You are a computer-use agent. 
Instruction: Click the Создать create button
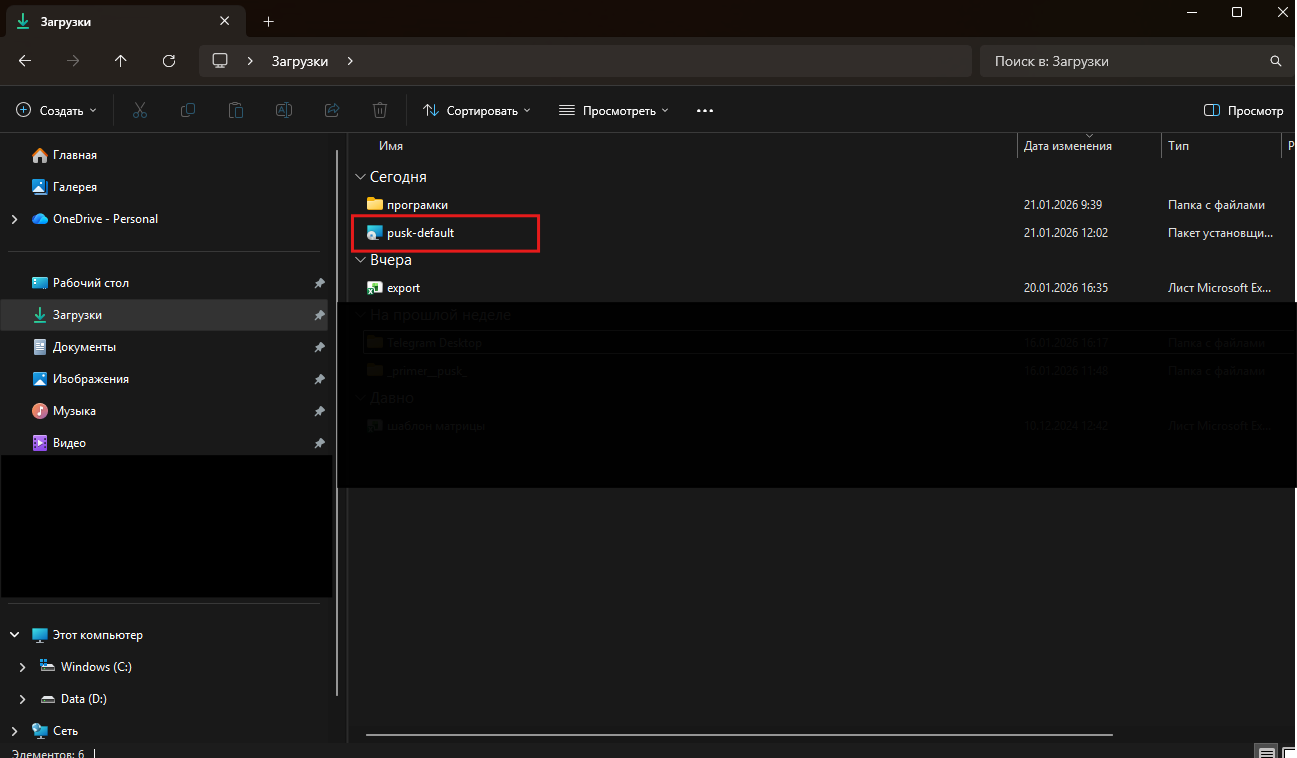click(x=57, y=110)
